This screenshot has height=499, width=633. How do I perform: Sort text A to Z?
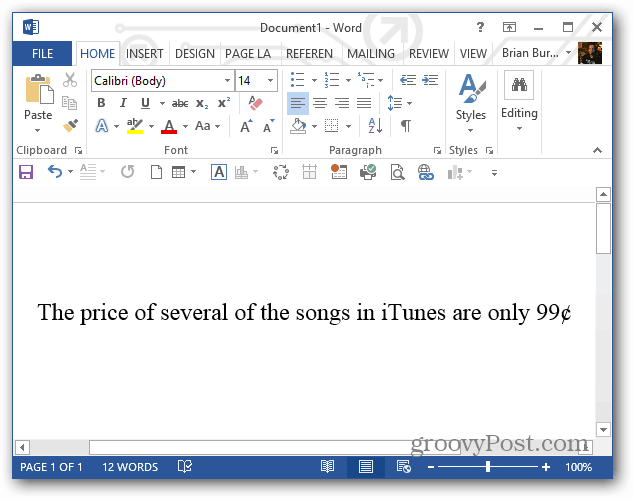point(375,126)
